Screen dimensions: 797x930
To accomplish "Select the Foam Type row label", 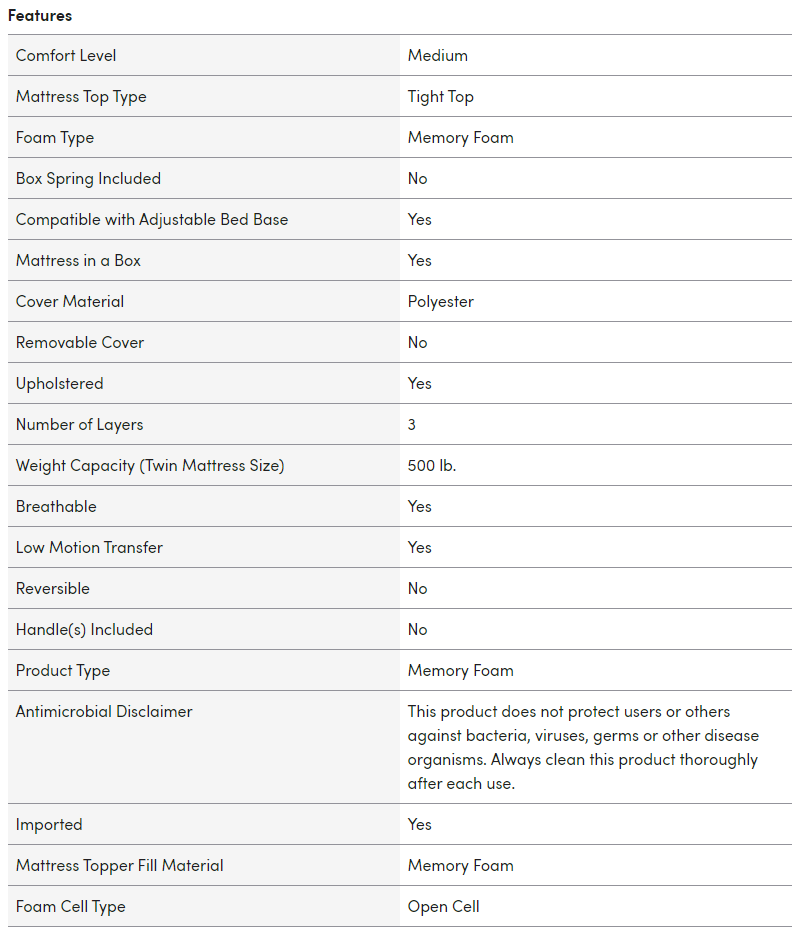I will coord(55,138).
